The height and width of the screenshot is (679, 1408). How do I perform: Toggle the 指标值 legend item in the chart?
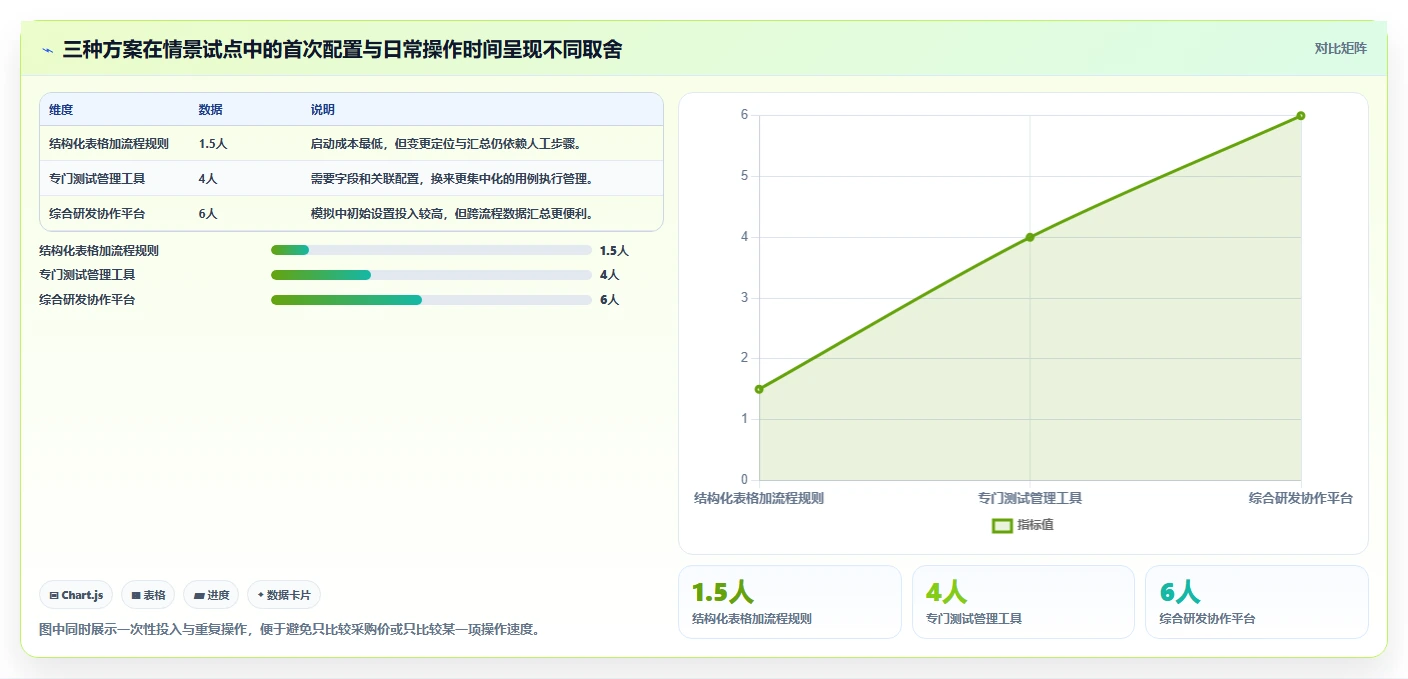(1022, 525)
